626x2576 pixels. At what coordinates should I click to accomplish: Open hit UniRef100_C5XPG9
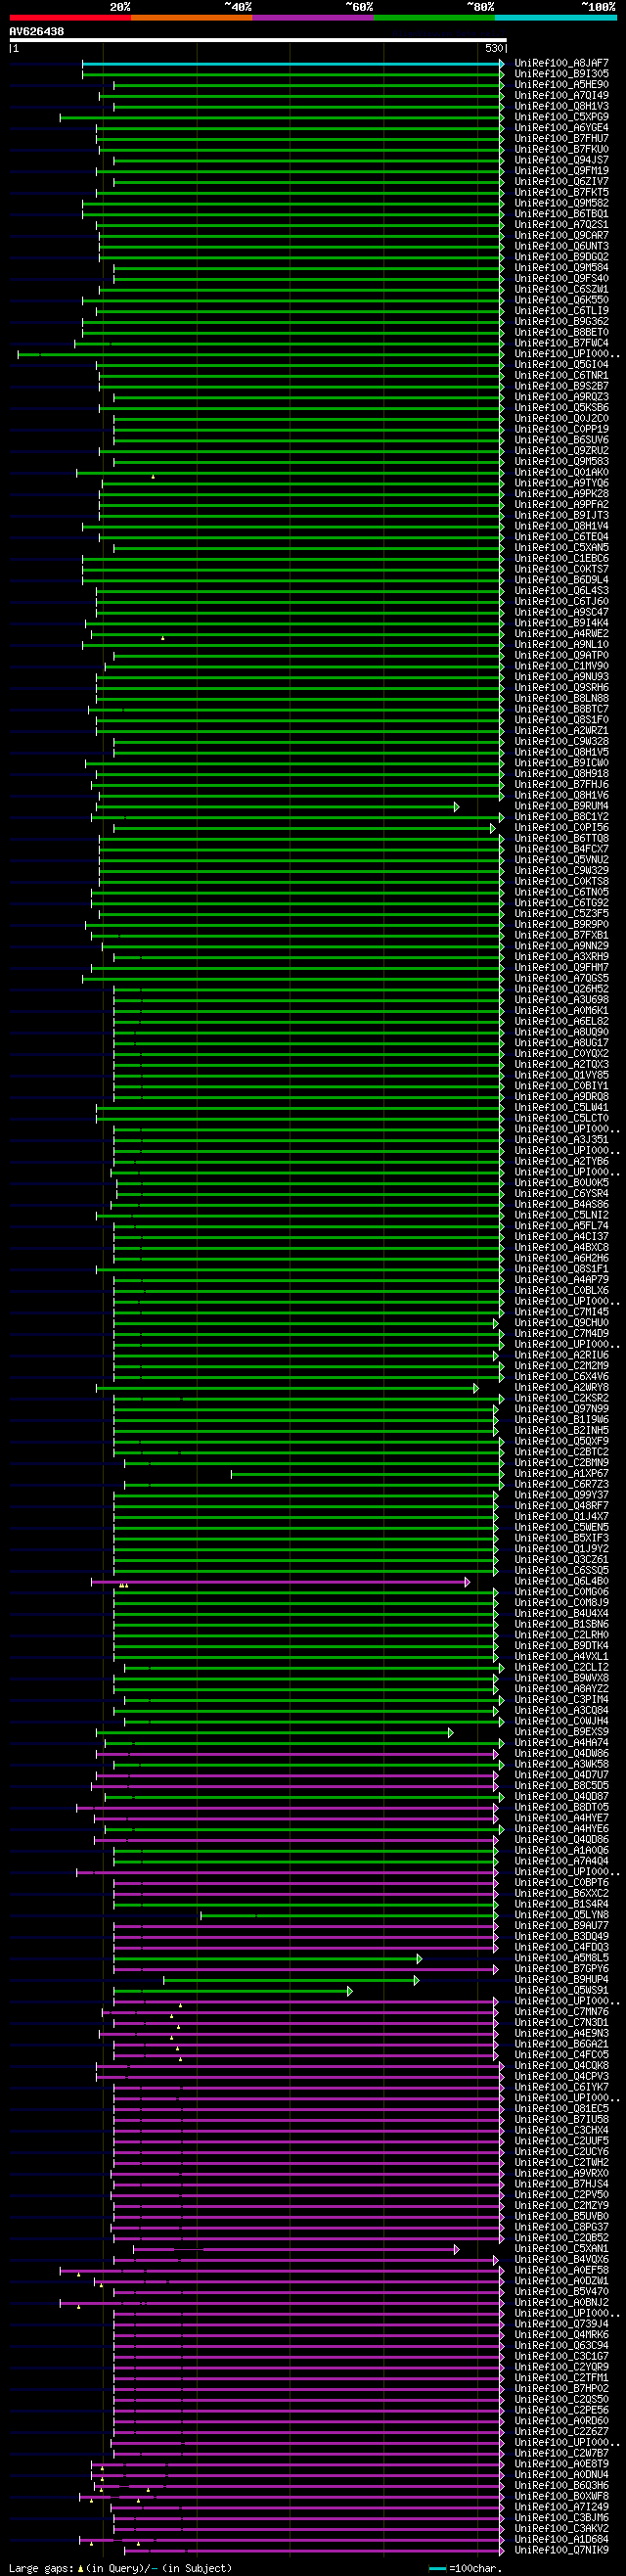[x=562, y=117]
